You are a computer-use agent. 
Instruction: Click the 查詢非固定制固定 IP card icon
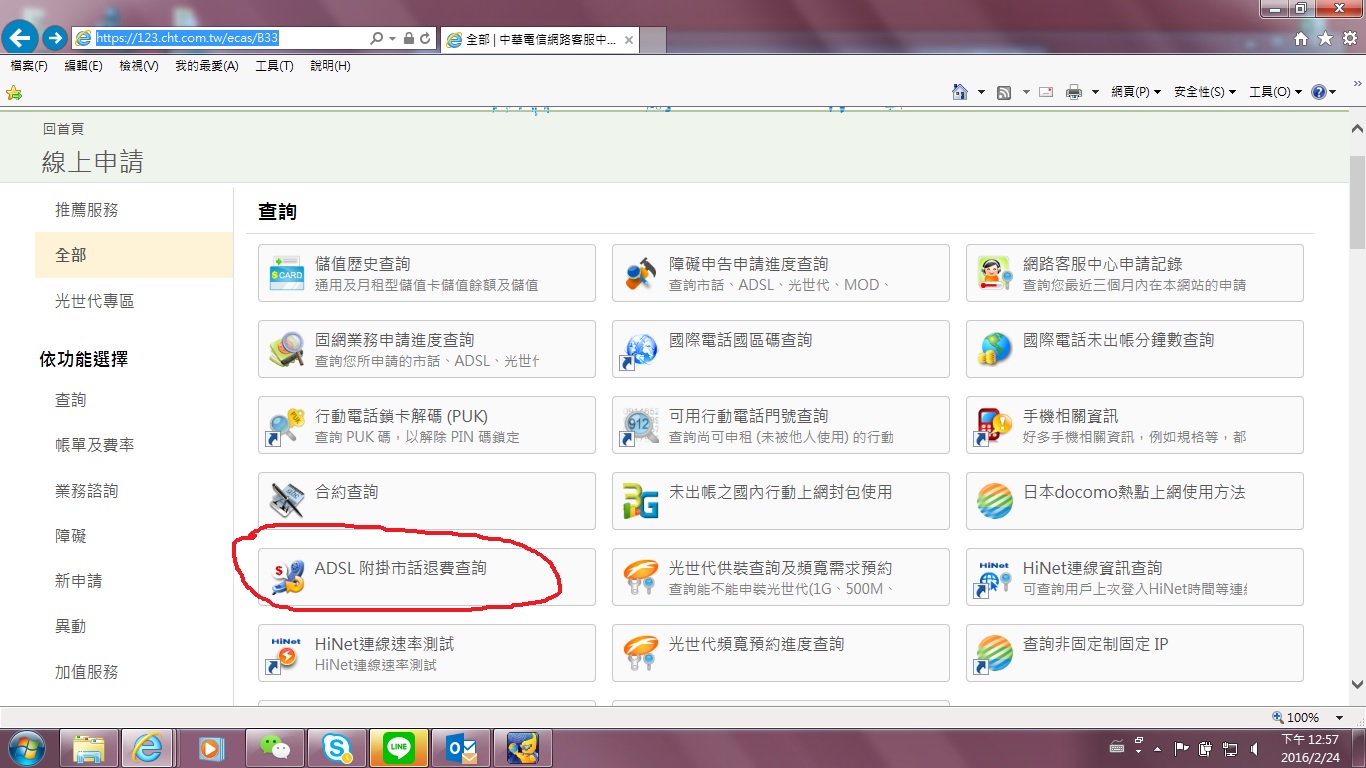995,653
